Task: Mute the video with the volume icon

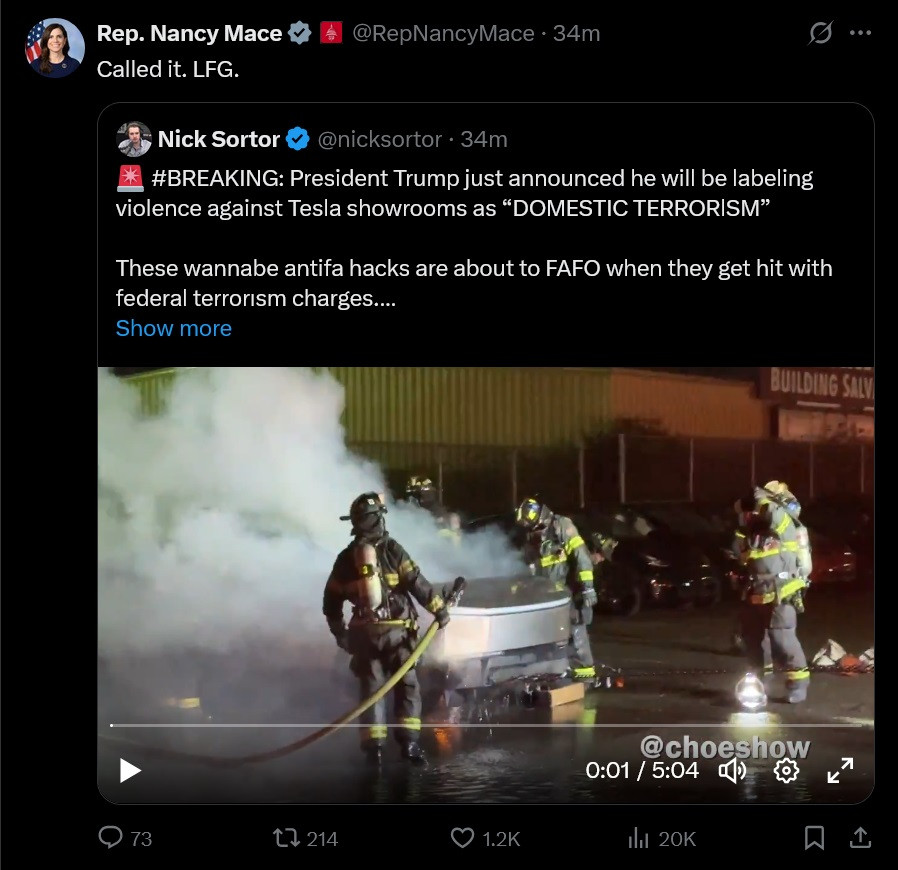Action: tap(733, 770)
